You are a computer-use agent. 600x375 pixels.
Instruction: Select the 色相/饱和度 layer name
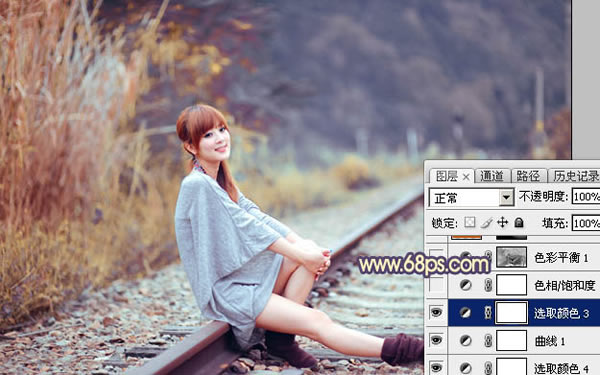(x=565, y=285)
